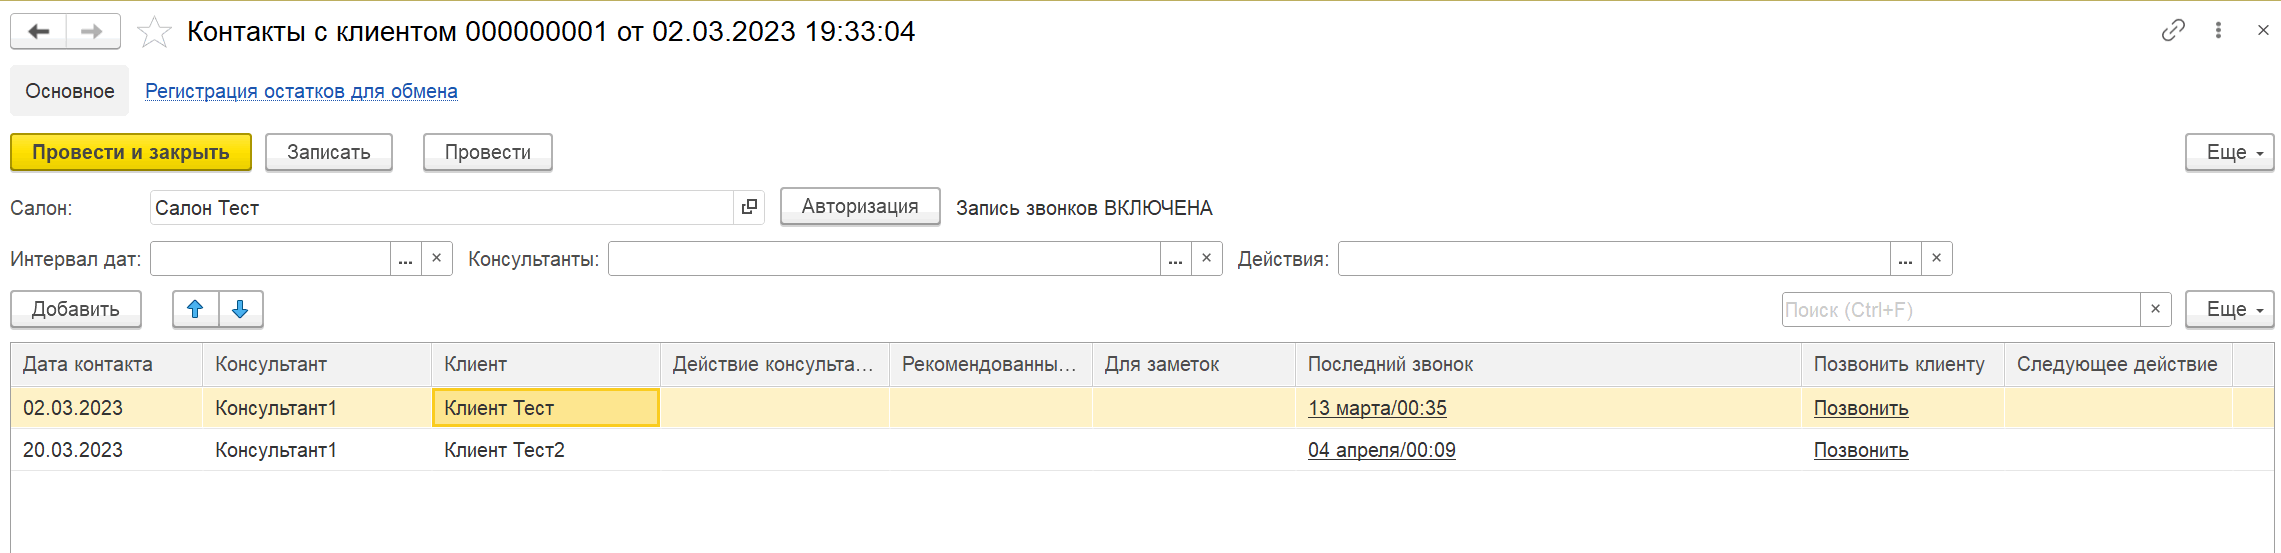Click the forward navigation arrow
Image resolution: width=2281 pixels, height=553 pixels.
point(92,32)
